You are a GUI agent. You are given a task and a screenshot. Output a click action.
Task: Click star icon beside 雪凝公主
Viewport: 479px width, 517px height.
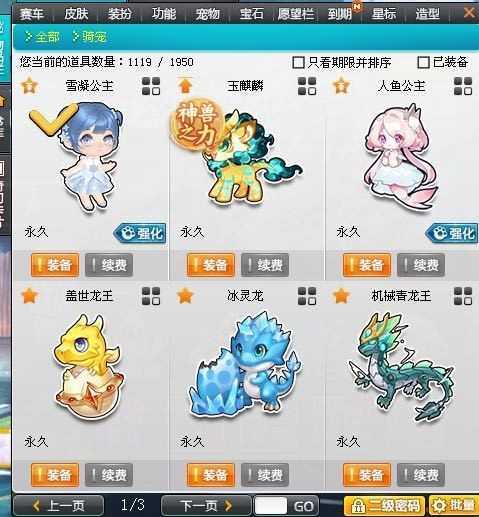(29, 86)
